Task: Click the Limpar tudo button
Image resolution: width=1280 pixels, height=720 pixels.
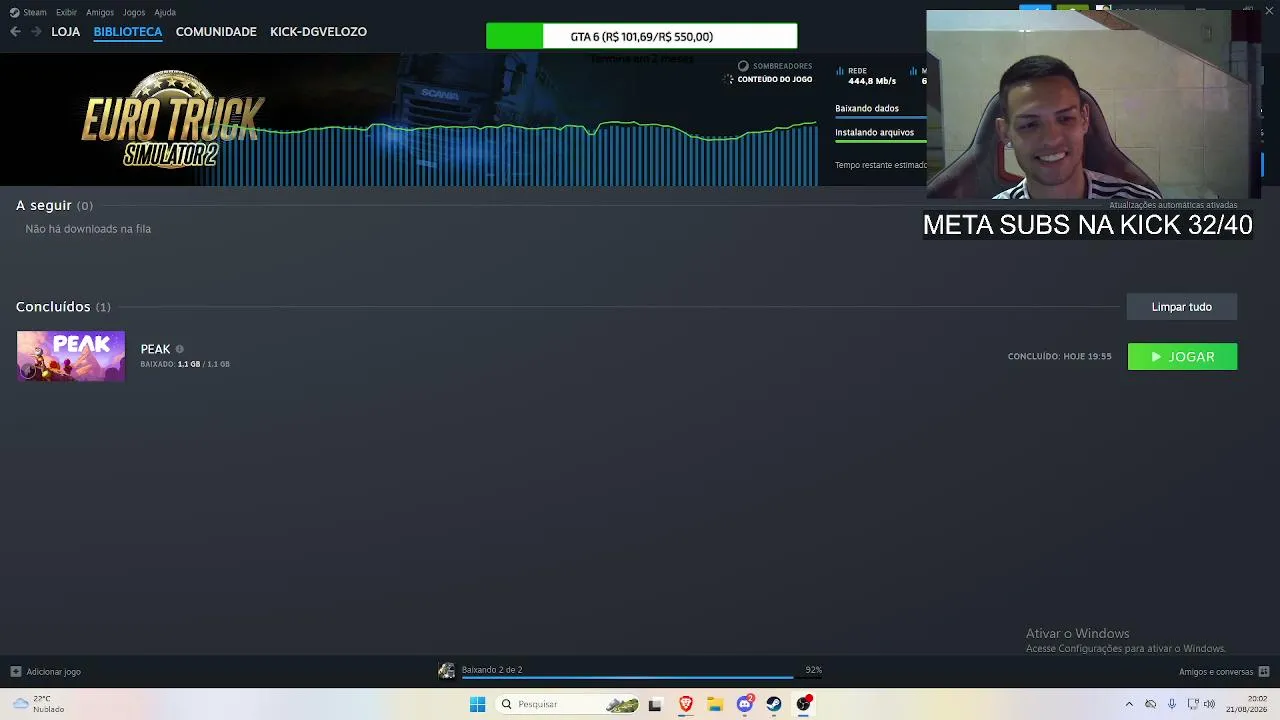Action: 1181,307
